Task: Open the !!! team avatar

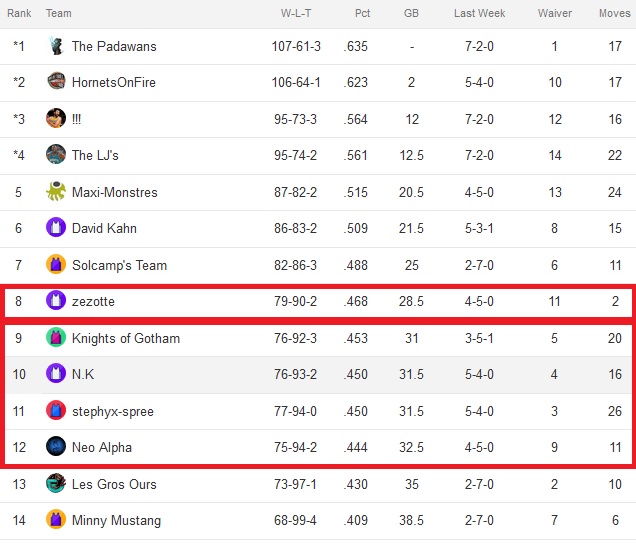Action: pyautogui.click(x=56, y=118)
